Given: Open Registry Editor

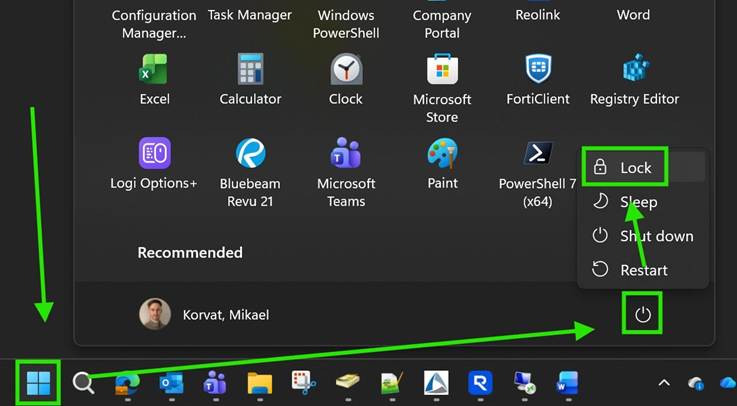Looking at the screenshot, I should pos(634,79).
